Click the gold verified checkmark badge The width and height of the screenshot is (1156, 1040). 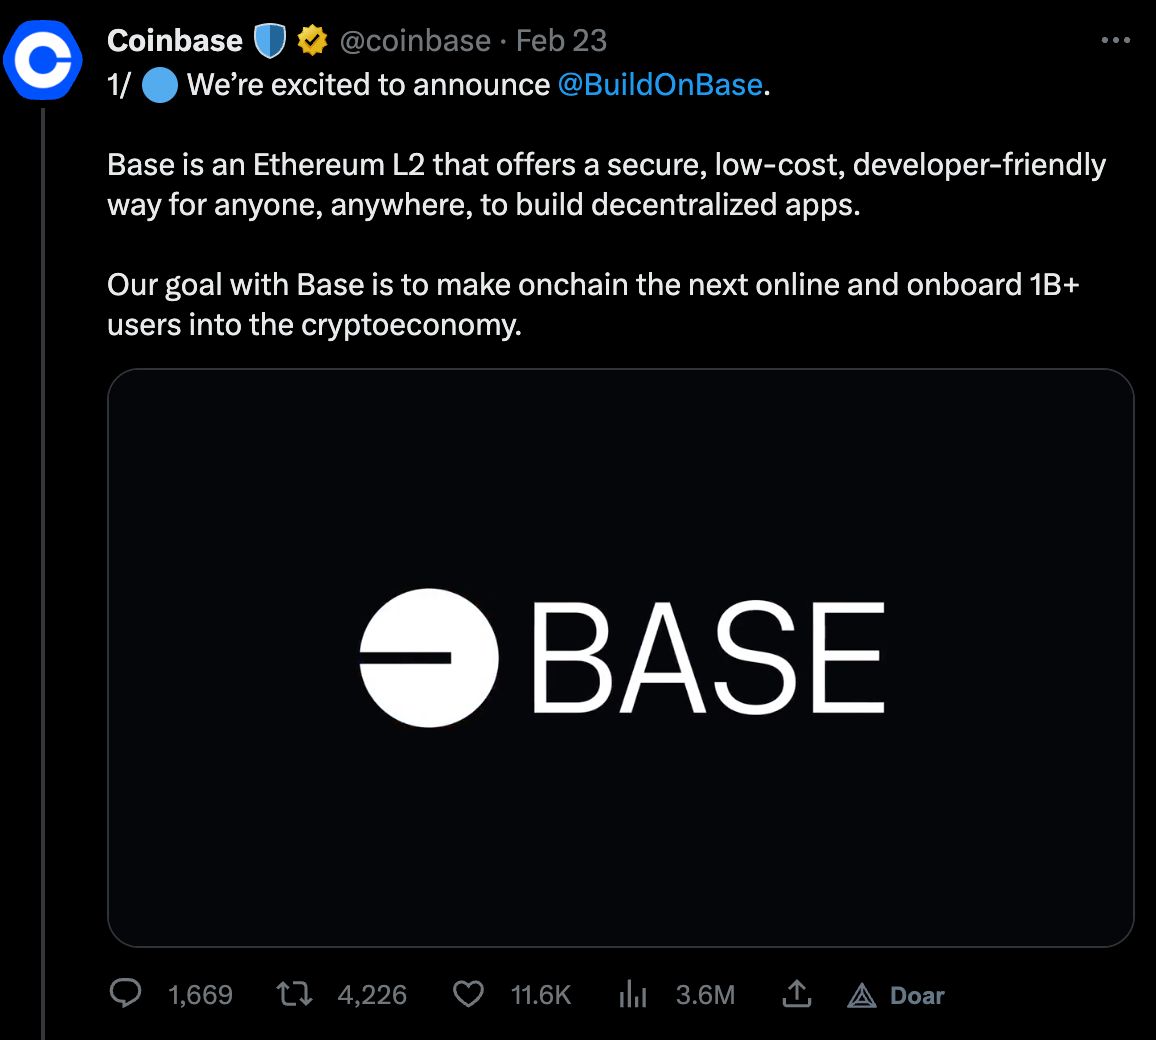pyautogui.click(x=313, y=41)
